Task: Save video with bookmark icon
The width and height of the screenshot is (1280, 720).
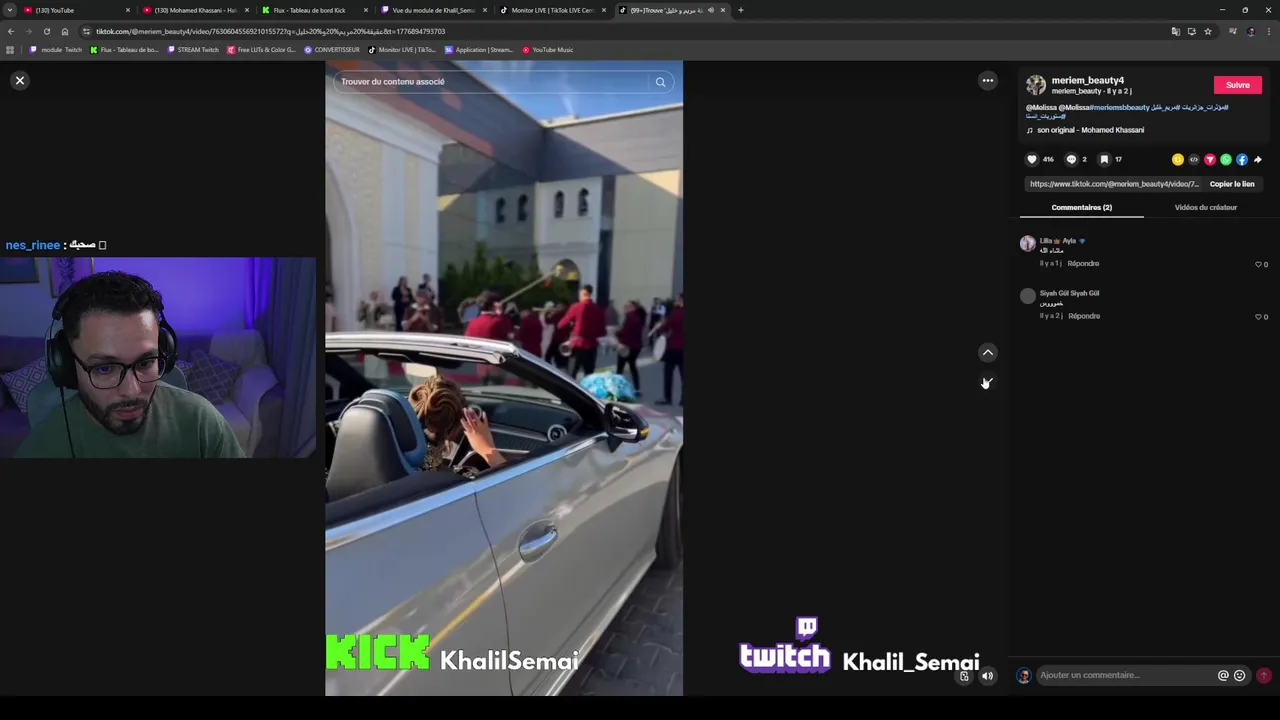Action: tap(1104, 159)
